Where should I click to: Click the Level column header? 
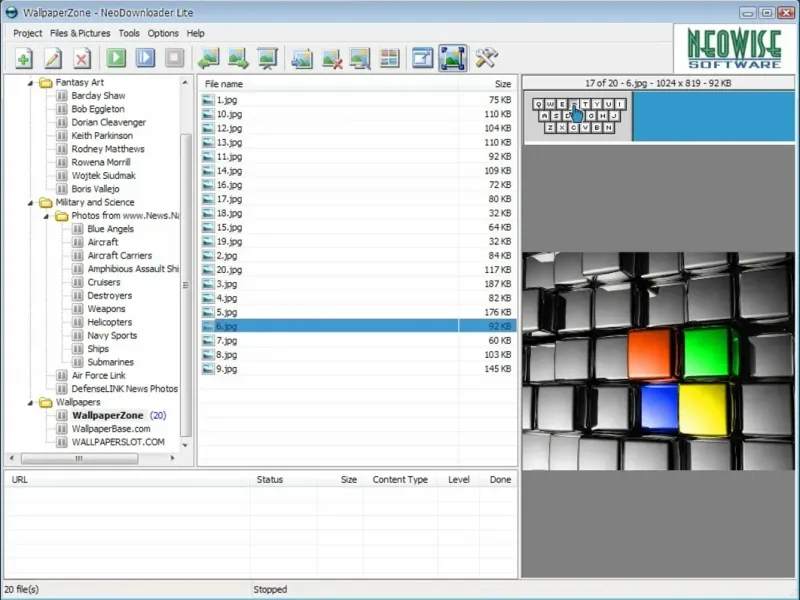pos(459,480)
